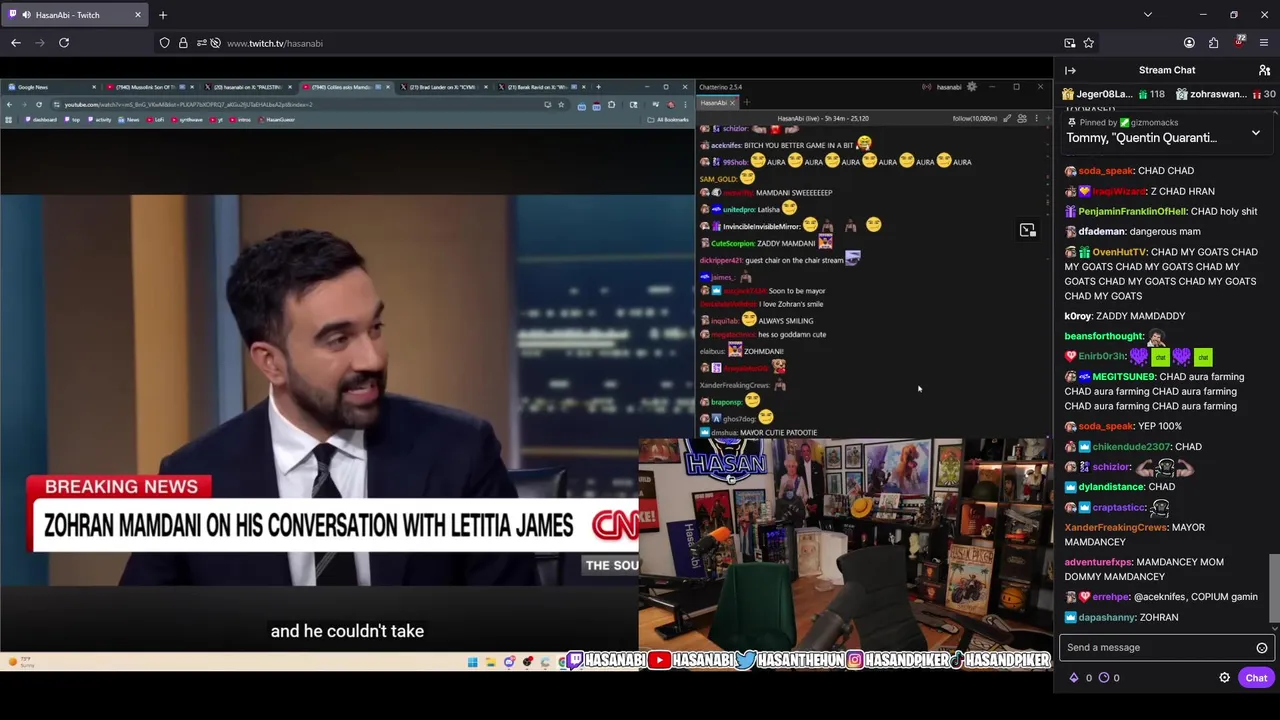The height and width of the screenshot is (720, 1280).
Task: Expand the pinned message by gizmomacks
Action: click(x=1256, y=133)
